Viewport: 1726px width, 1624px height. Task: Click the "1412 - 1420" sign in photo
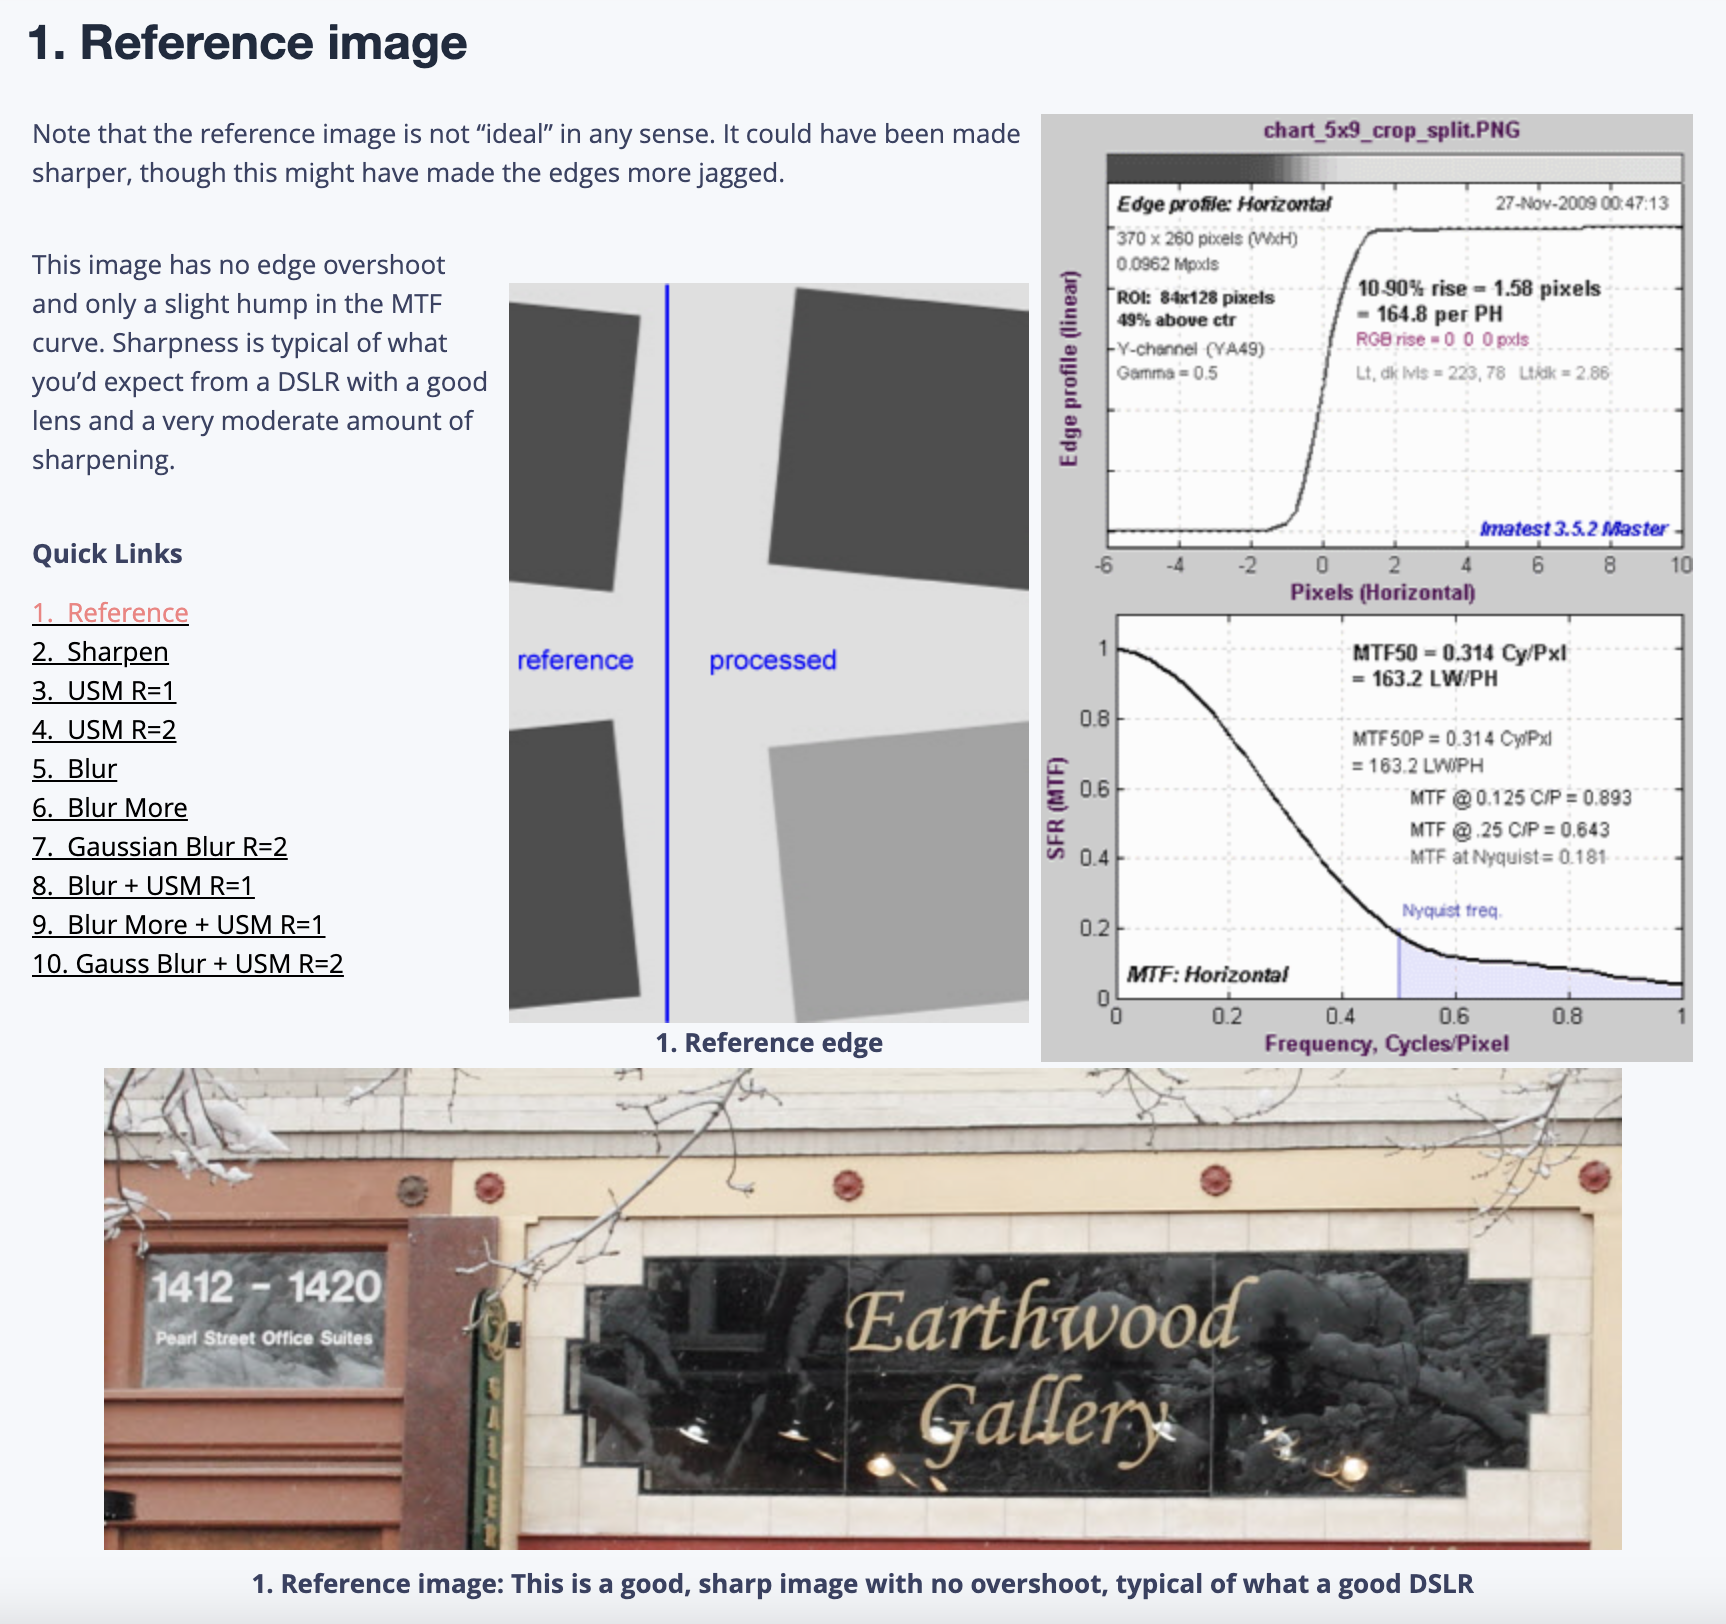(x=266, y=1287)
